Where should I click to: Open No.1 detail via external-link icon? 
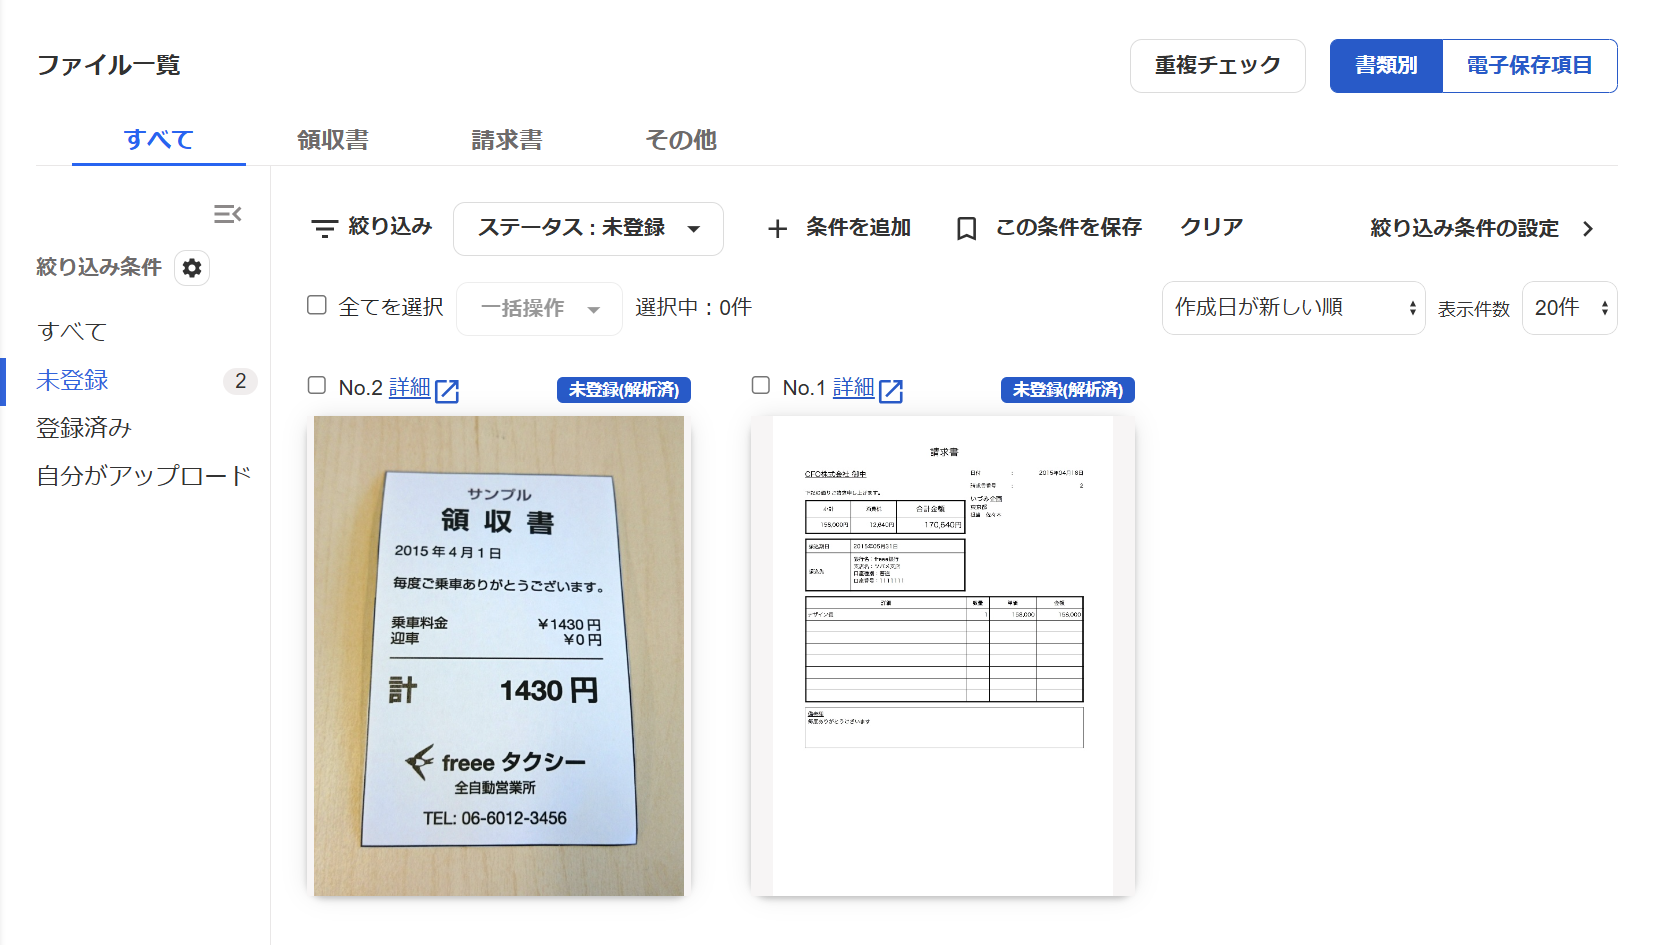coord(891,390)
